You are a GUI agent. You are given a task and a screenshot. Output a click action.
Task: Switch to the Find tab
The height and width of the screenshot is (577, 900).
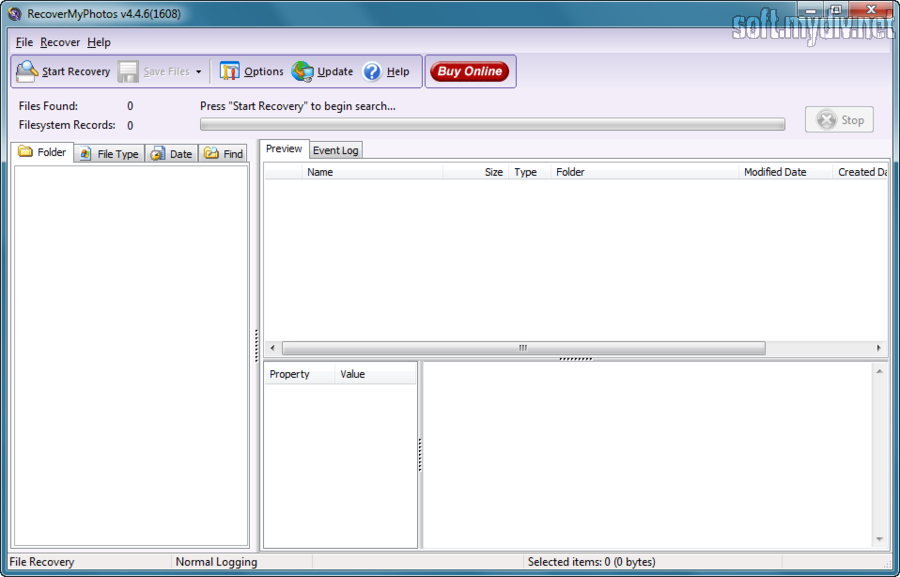[223, 154]
